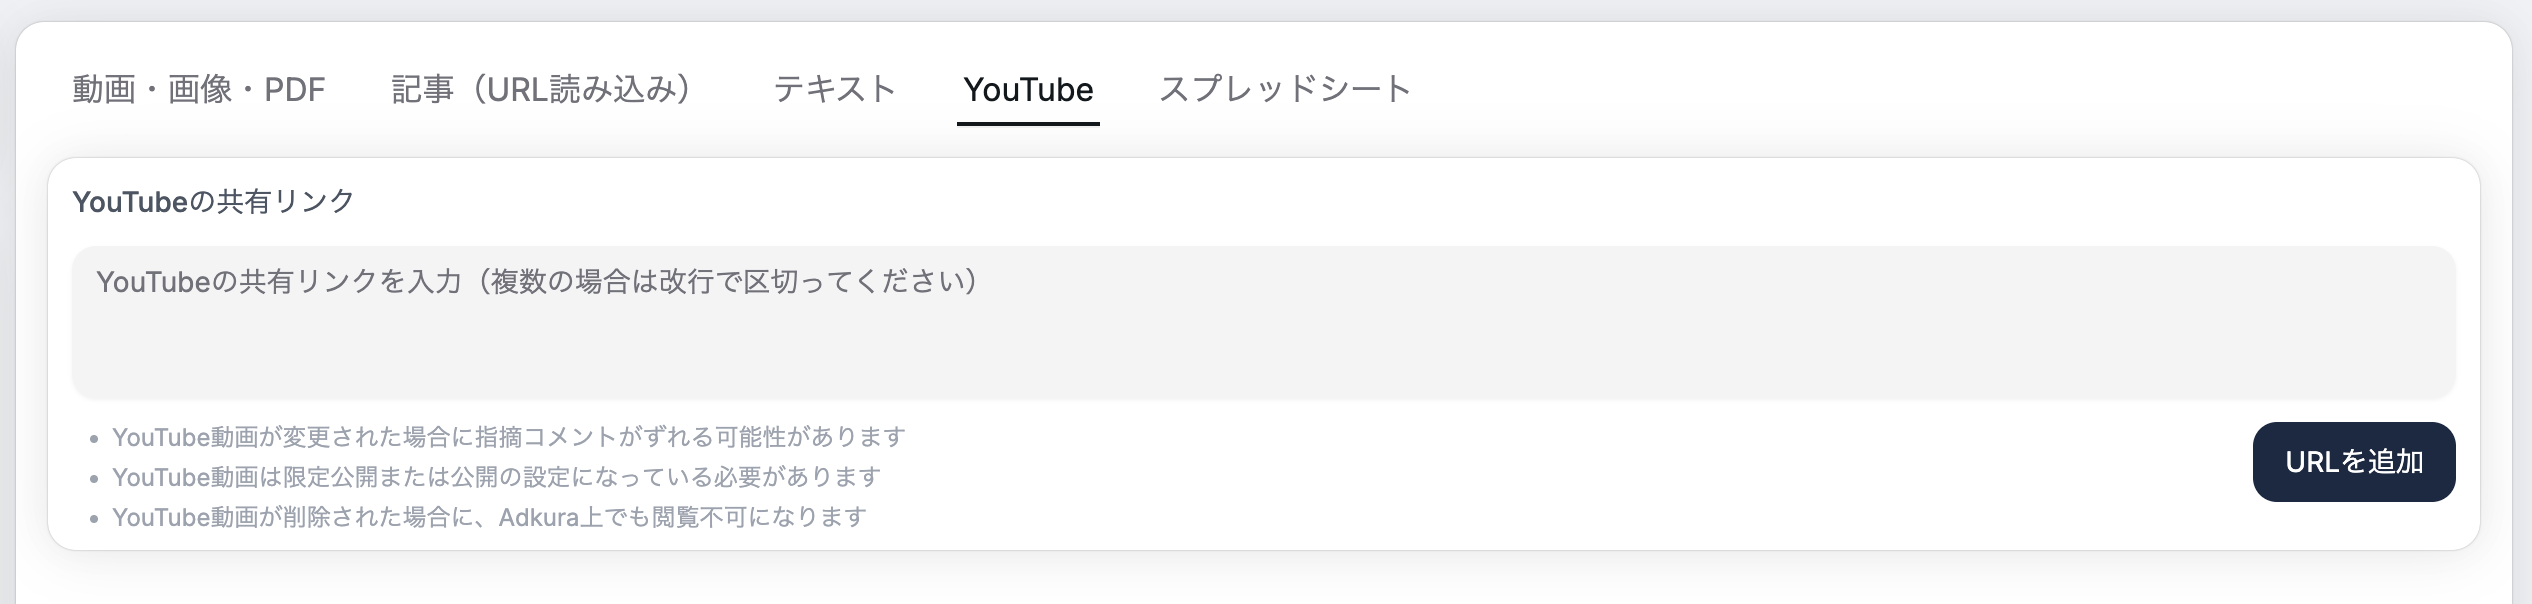Viewport: 2532px width, 604px height.
Task: Click the bullet point beside the third note
Action: tap(92, 518)
